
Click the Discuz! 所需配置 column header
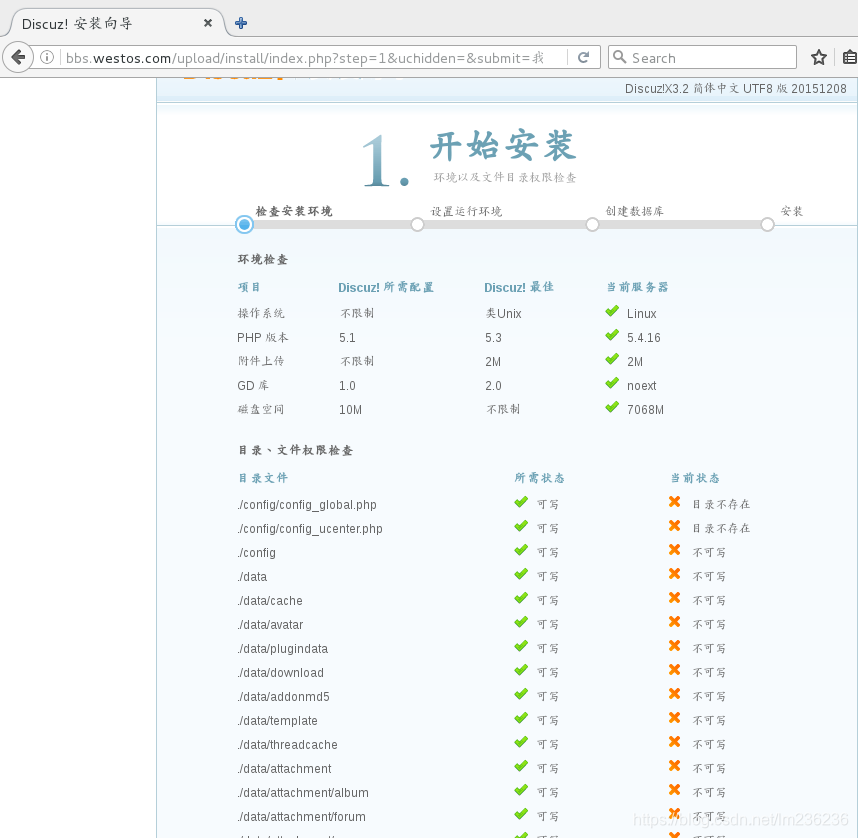tap(386, 287)
